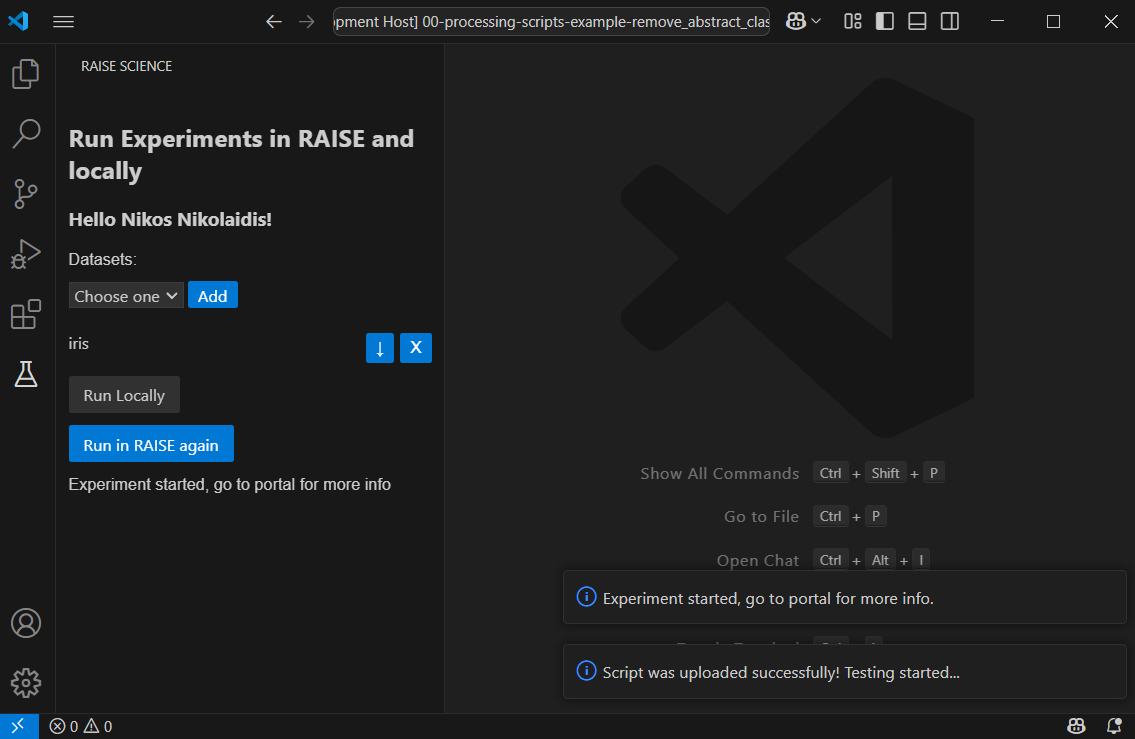Maximize the VS Code window
This screenshot has width=1135, height=739.
[1054, 22]
